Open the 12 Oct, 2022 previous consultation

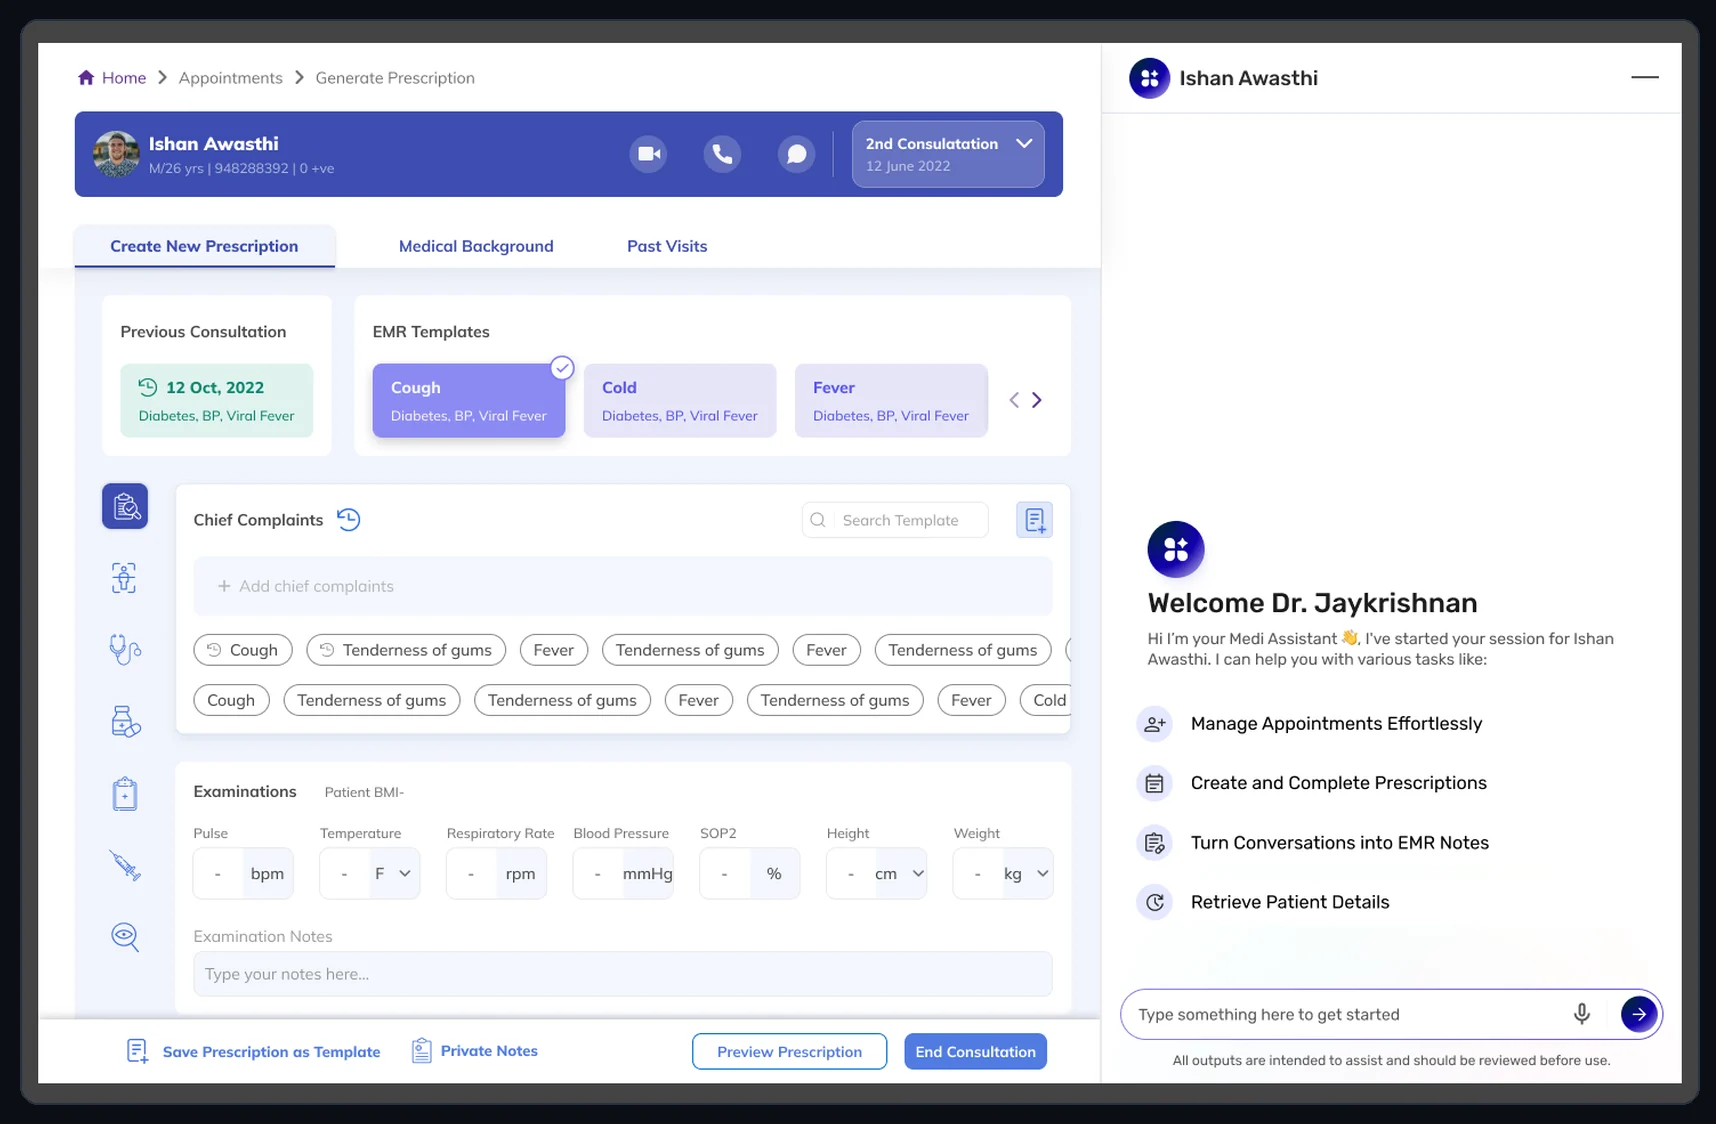click(x=217, y=400)
